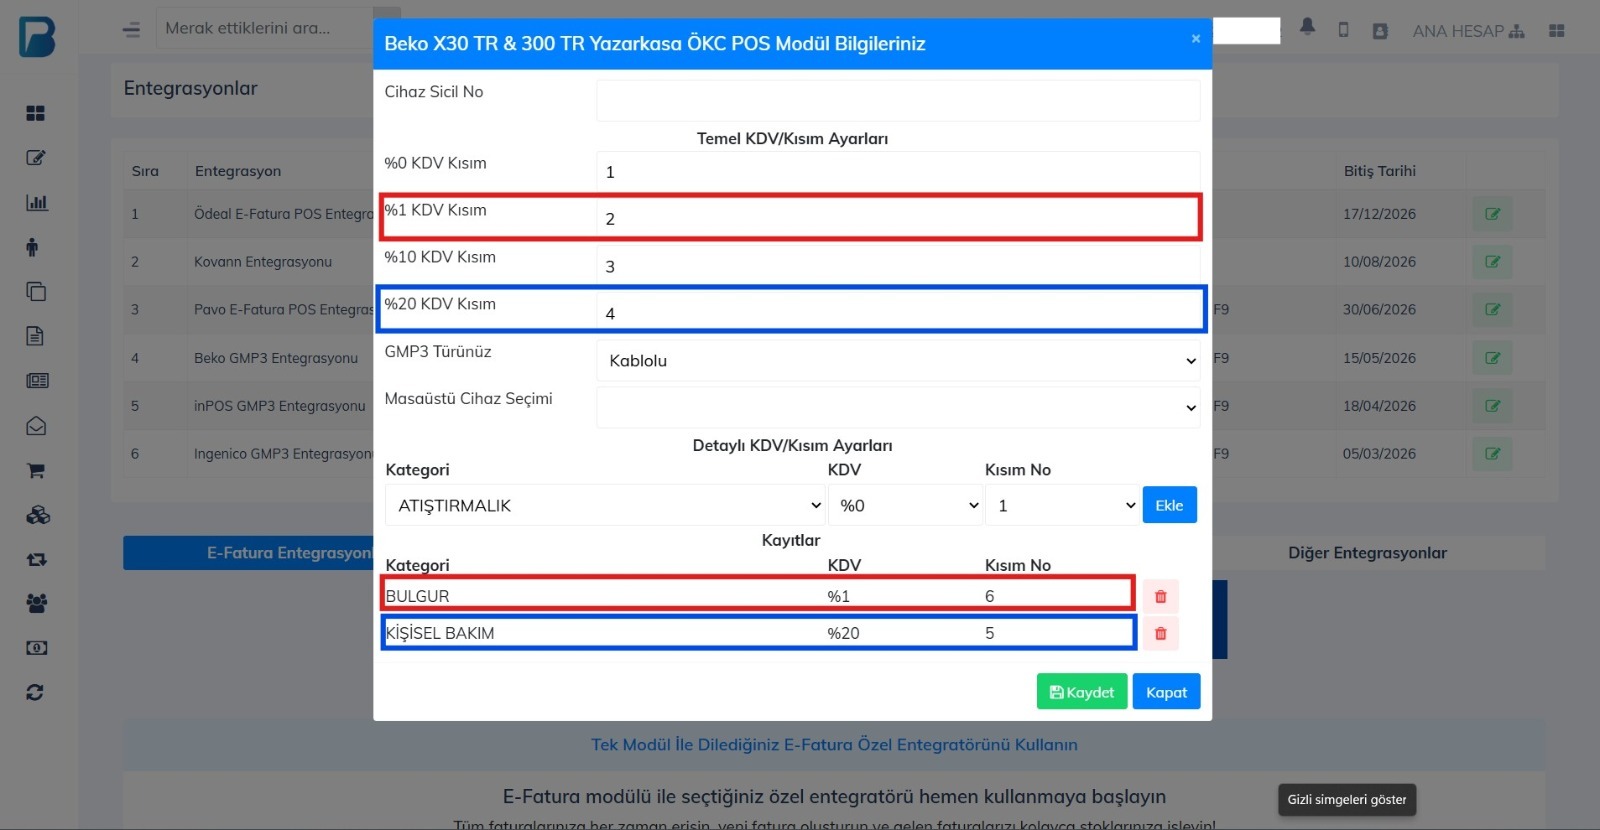Screen dimensions: 1600x830
Task: Switch to Diğer Entegrasyonlar tab
Action: coord(1366,553)
